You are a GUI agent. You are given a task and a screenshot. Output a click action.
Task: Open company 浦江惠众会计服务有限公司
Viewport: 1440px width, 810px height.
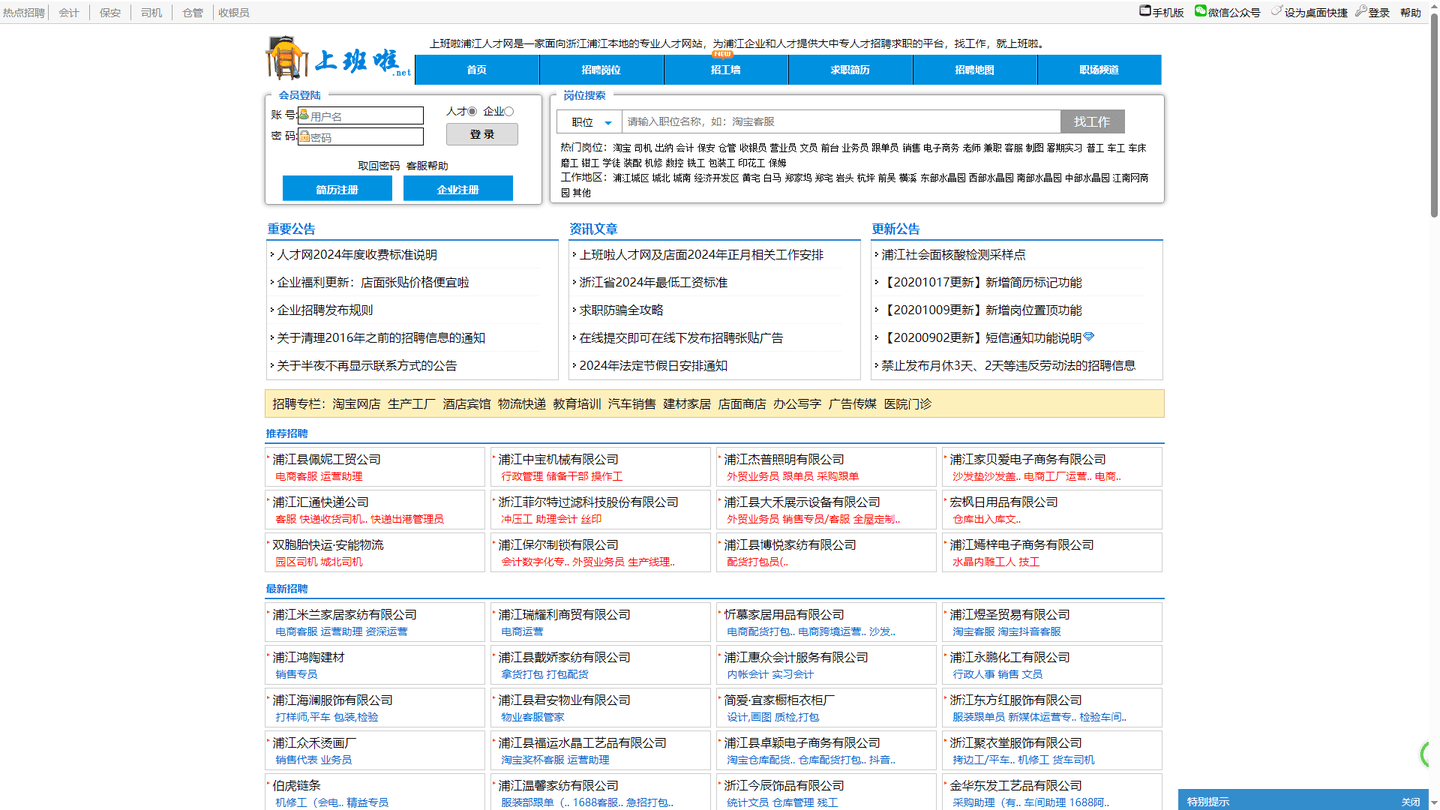tap(796, 658)
